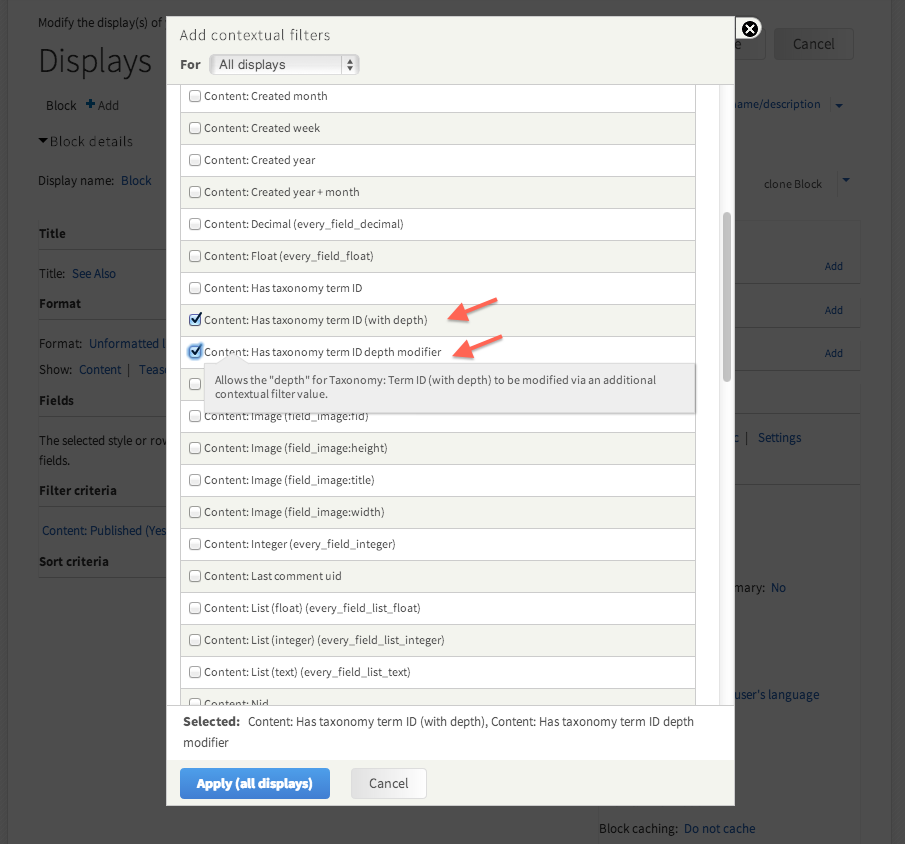Open the 'For All displays' dropdown
The image size is (905, 844).
pyautogui.click(x=285, y=65)
